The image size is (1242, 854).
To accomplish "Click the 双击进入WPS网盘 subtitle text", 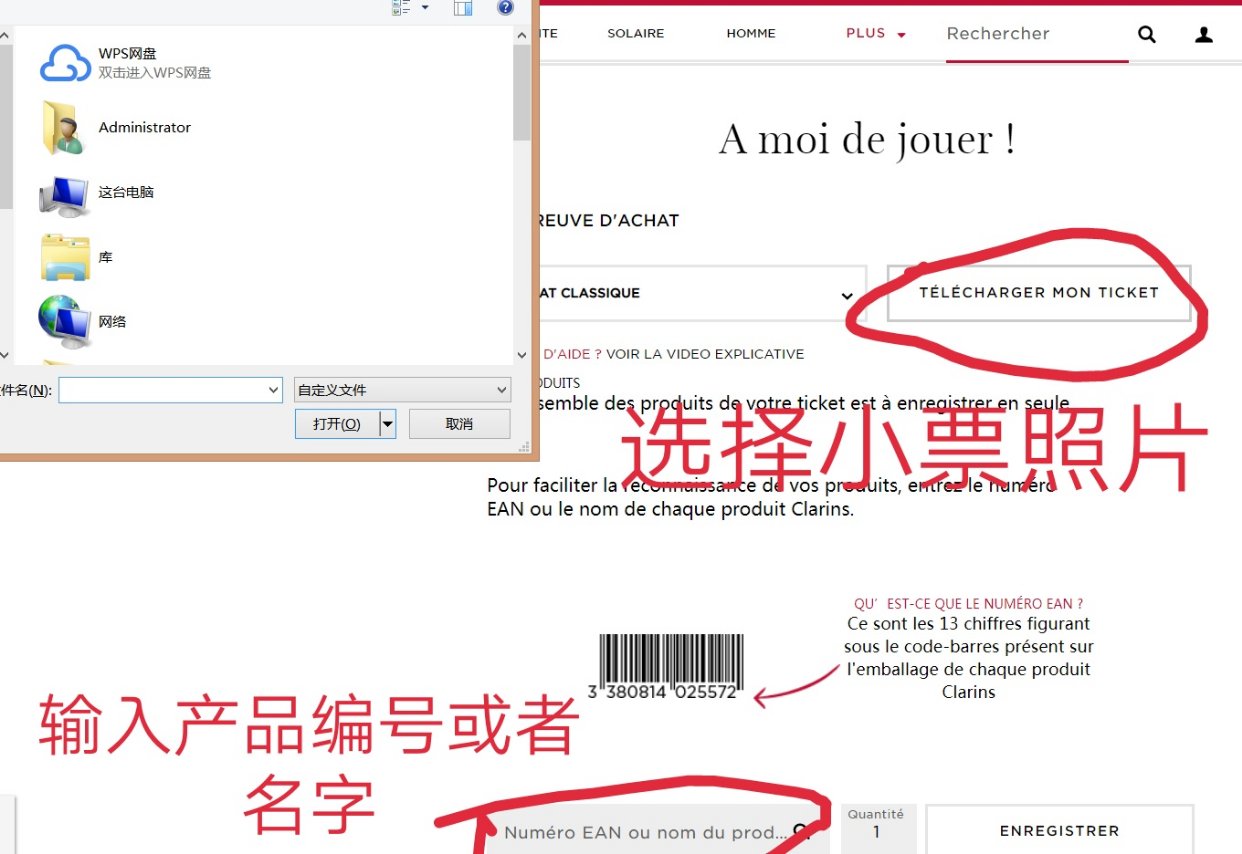I will point(155,73).
